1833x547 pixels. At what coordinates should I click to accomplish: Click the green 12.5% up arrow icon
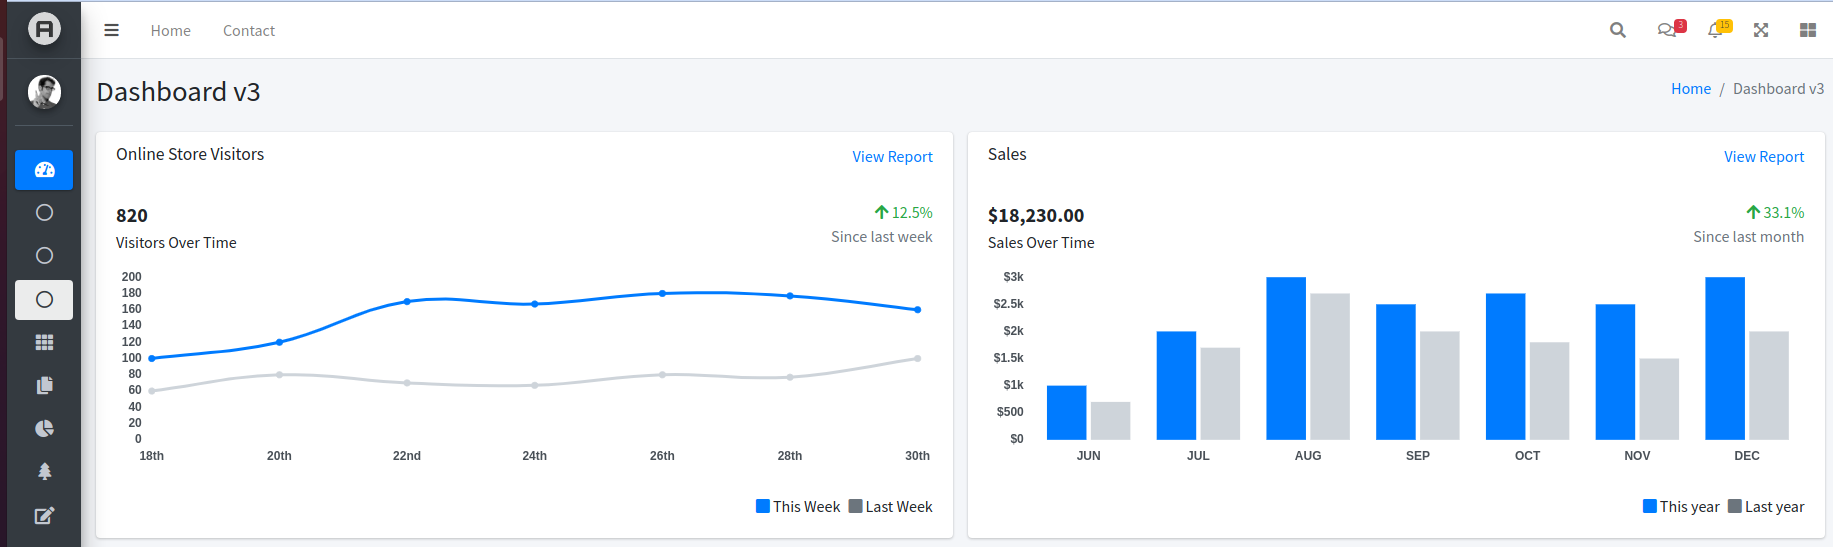tap(881, 212)
